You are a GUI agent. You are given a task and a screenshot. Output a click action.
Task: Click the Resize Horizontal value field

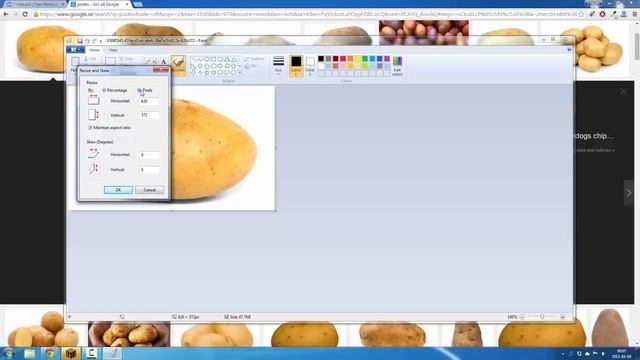coord(149,101)
